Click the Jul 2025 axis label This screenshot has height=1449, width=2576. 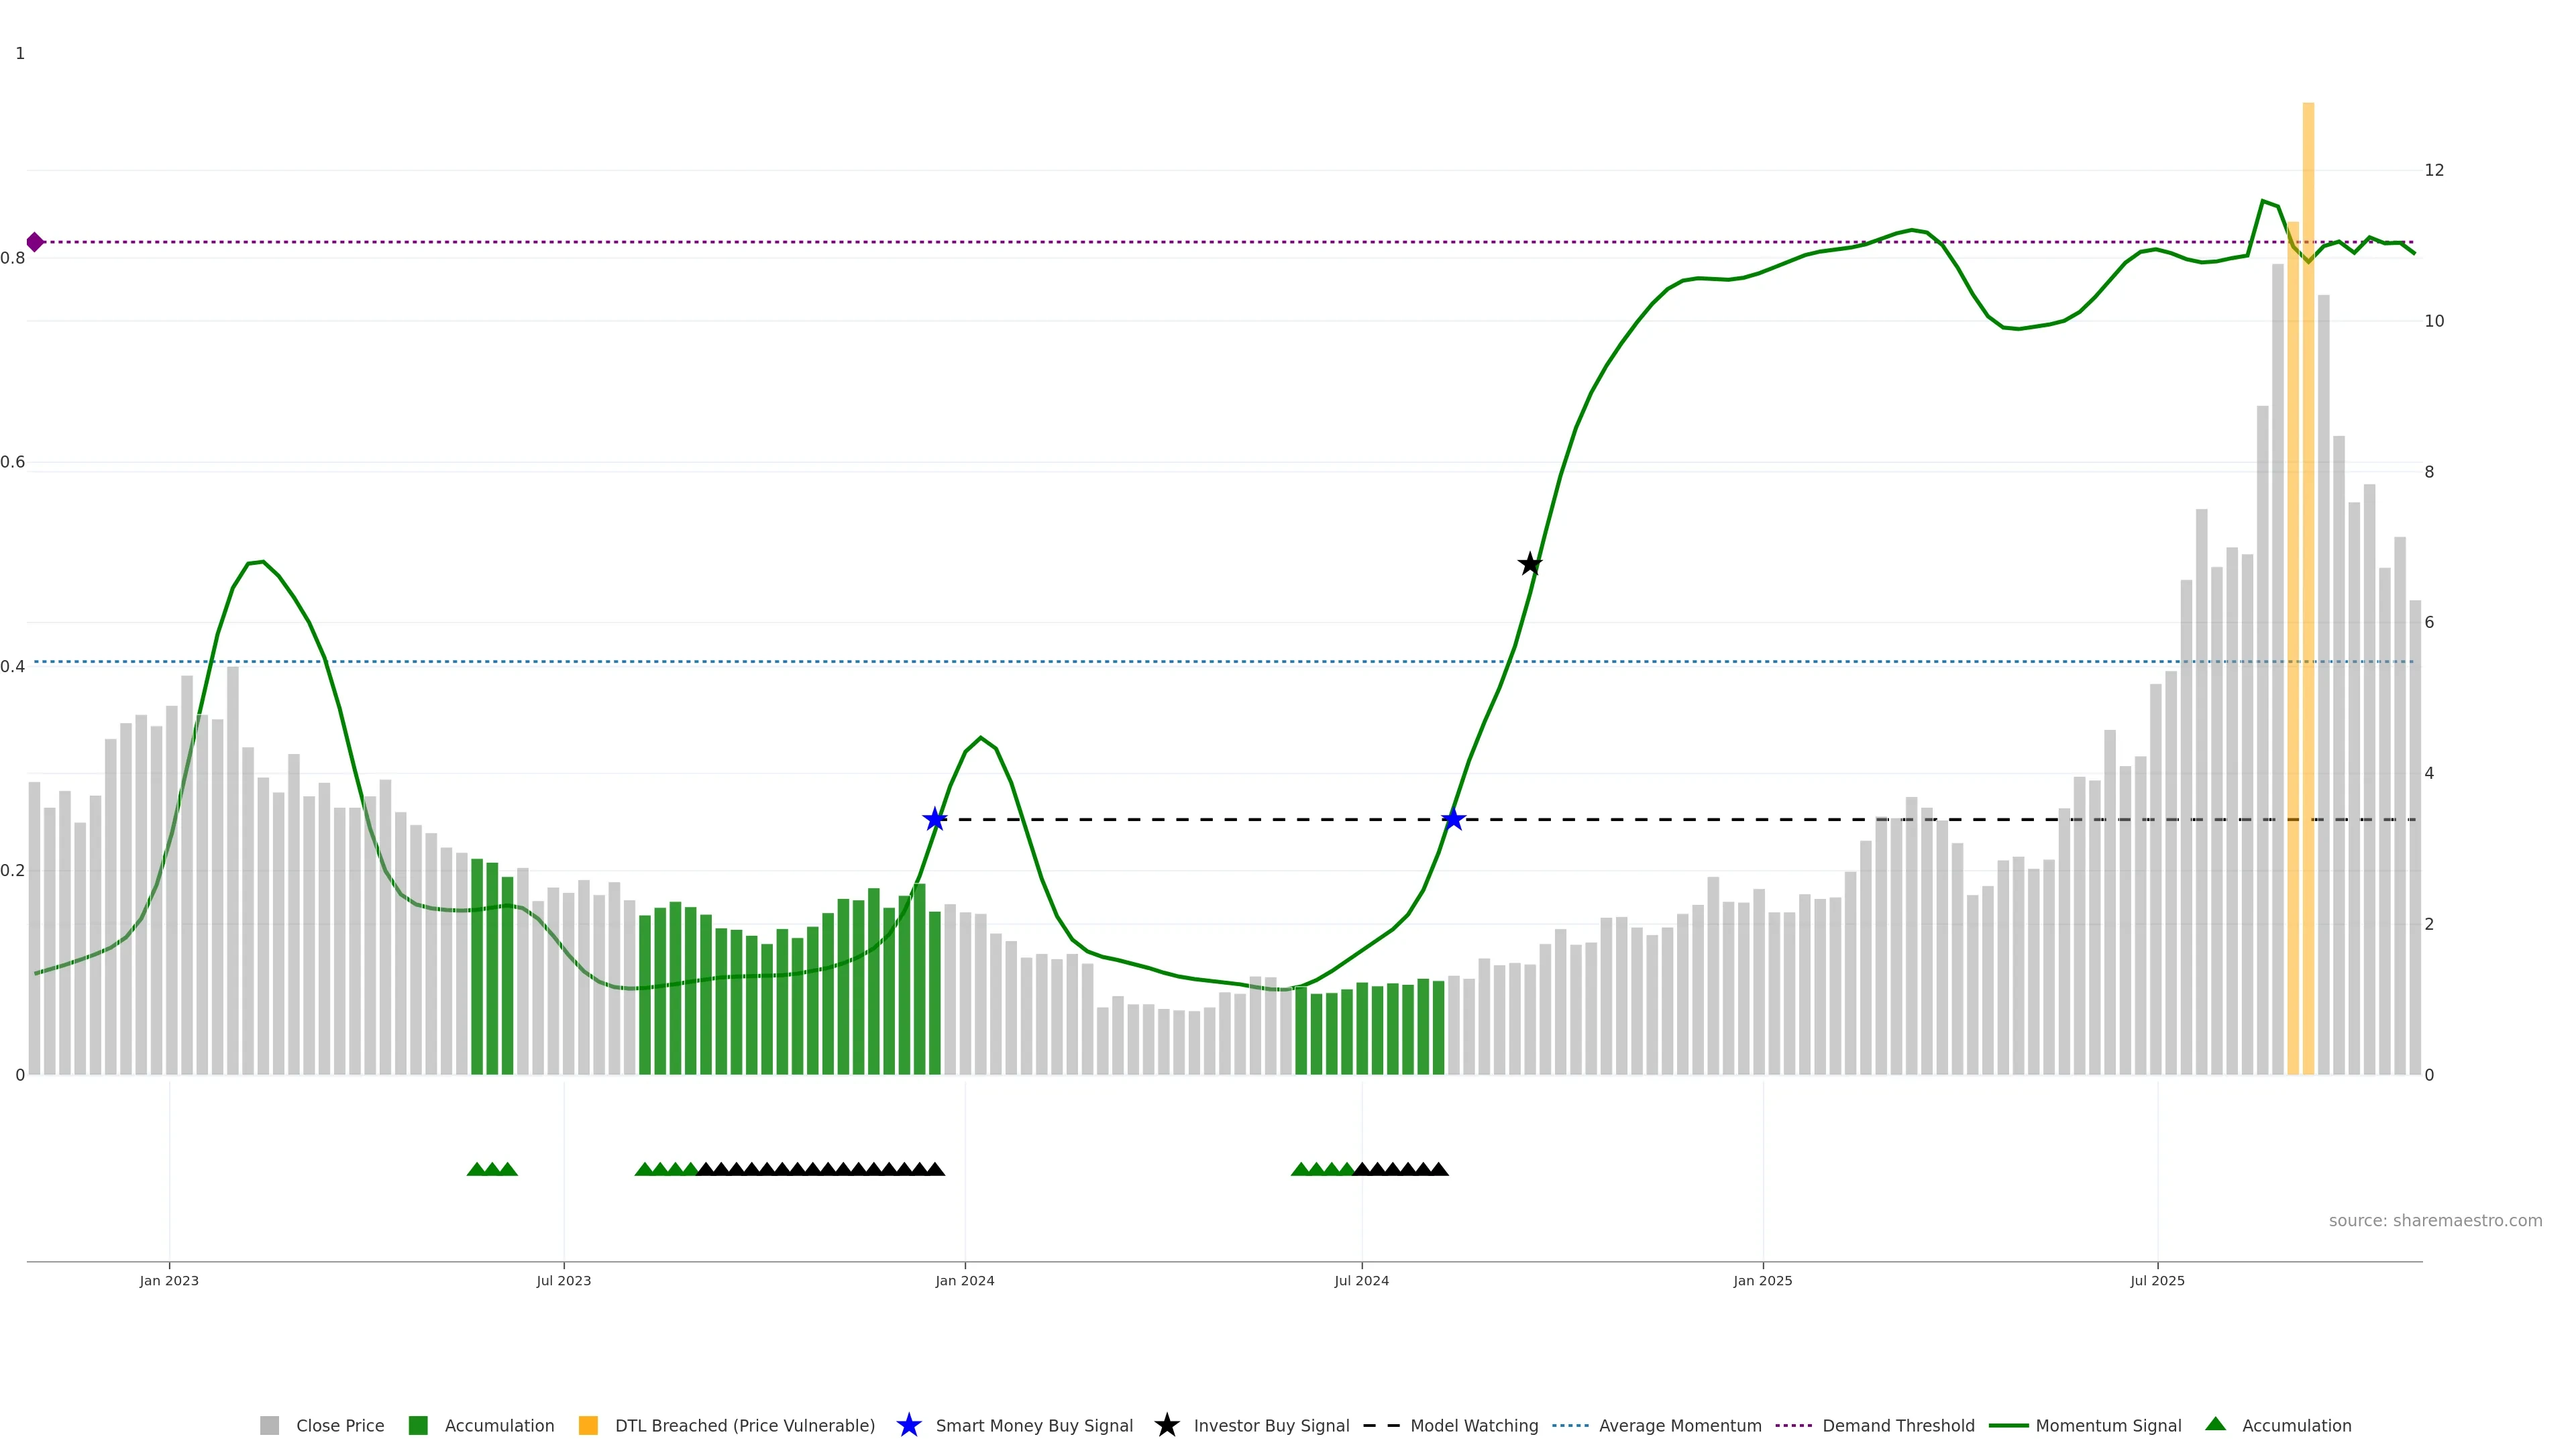2157,1280
